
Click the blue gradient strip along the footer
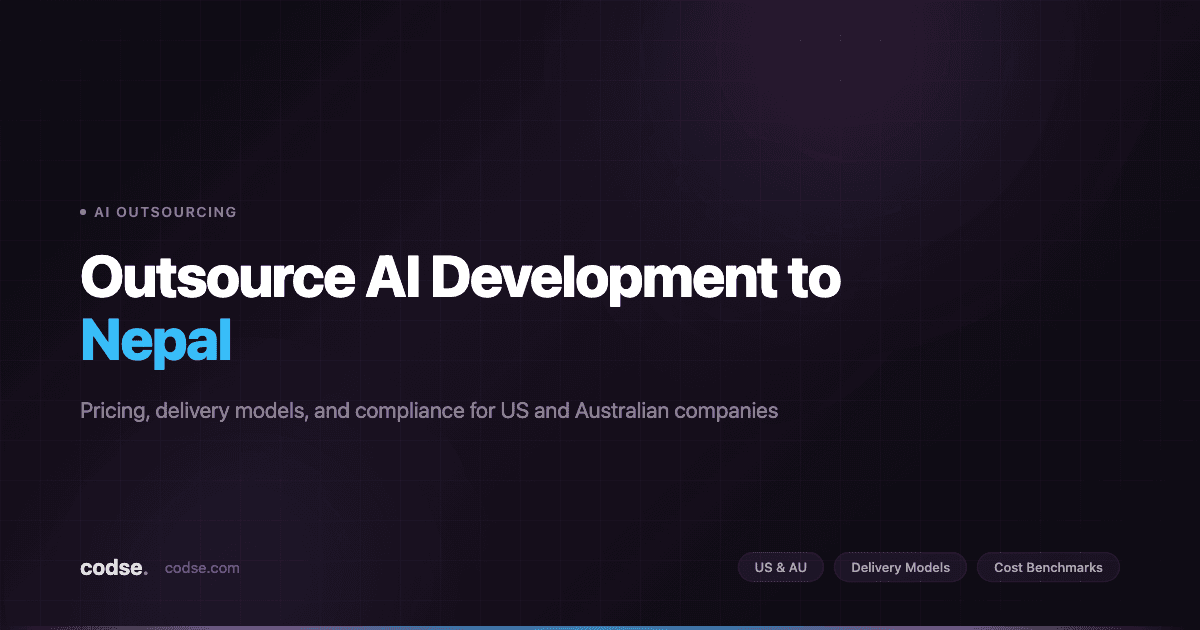tap(600, 625)
